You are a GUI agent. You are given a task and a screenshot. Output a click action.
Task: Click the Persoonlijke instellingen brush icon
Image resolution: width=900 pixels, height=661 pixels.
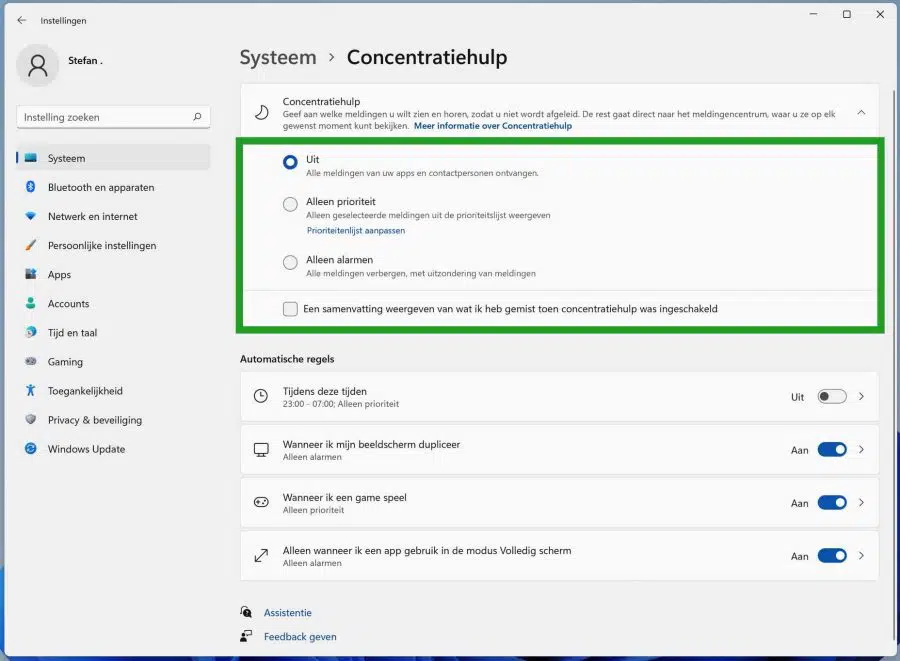click(31, 245)
